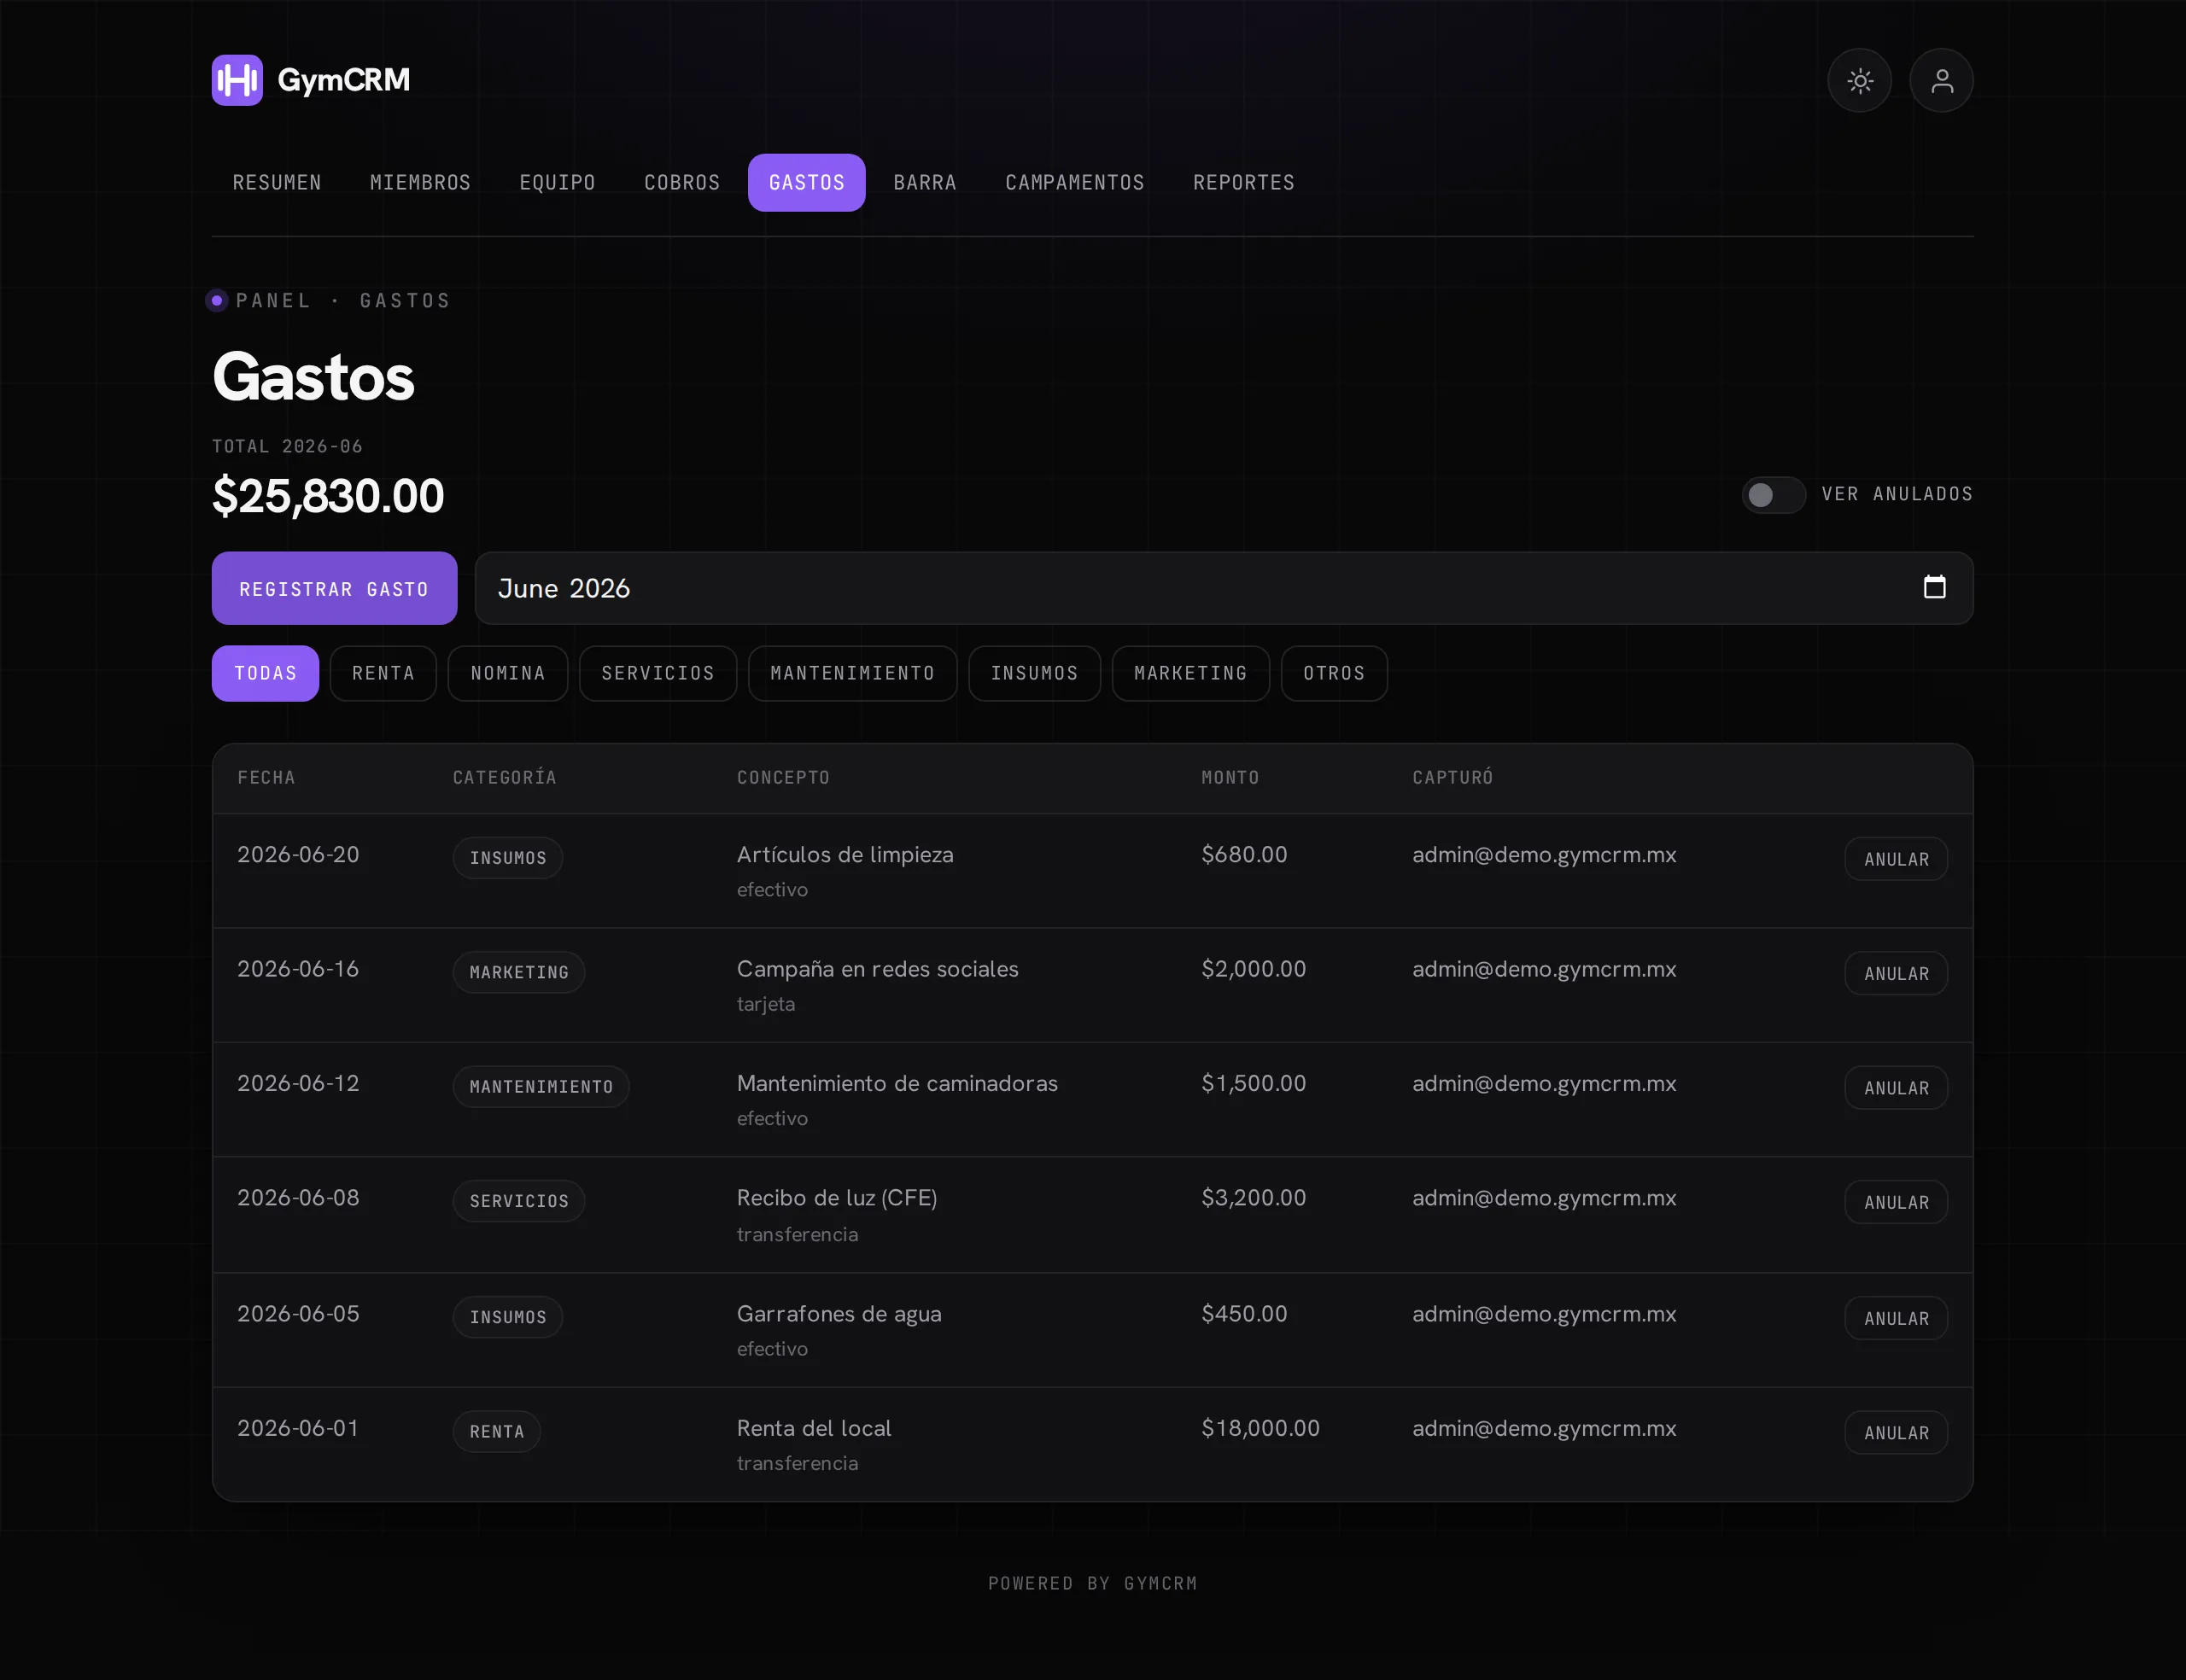Click the Categoría column header
Viewport: 2186px width, 1680px height.
504,778
